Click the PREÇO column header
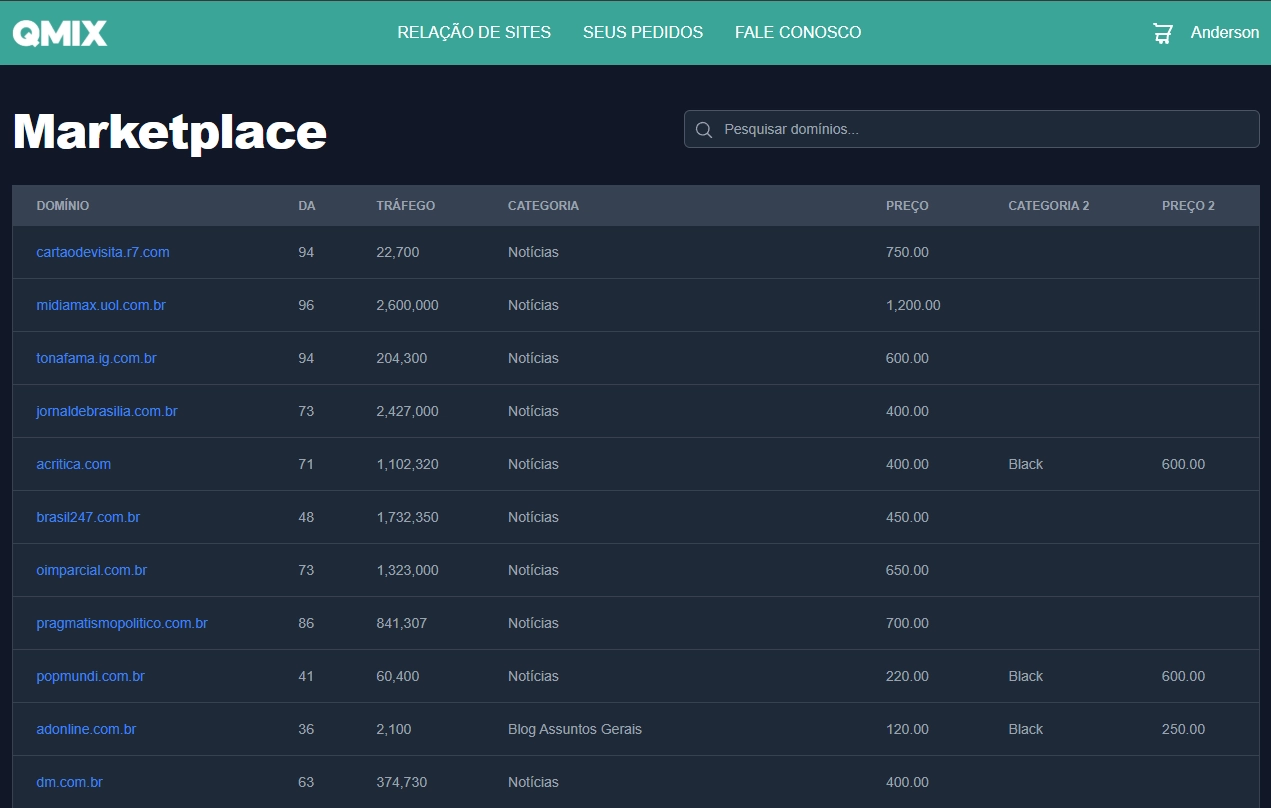The image size is (1271, 808). point(907,206)
